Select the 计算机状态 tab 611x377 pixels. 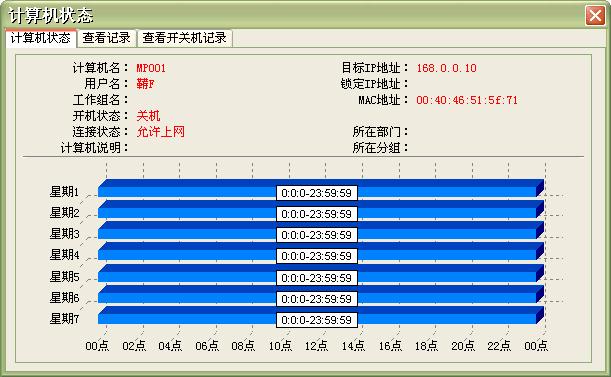(x=41, y=38)
